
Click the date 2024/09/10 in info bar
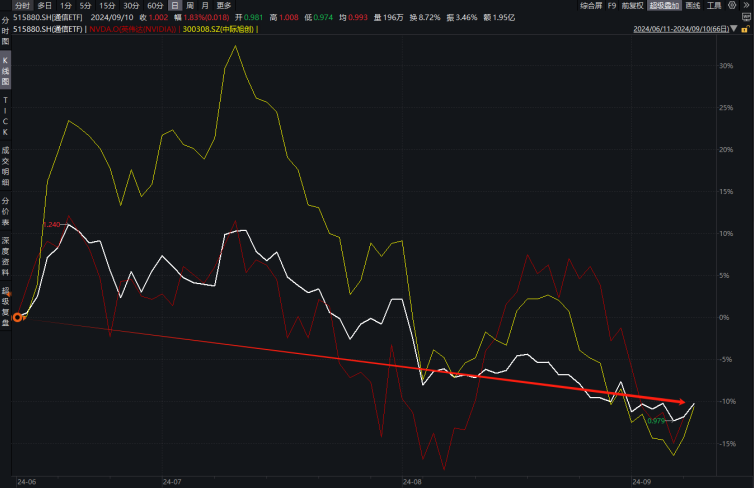[x=112, y=17]
